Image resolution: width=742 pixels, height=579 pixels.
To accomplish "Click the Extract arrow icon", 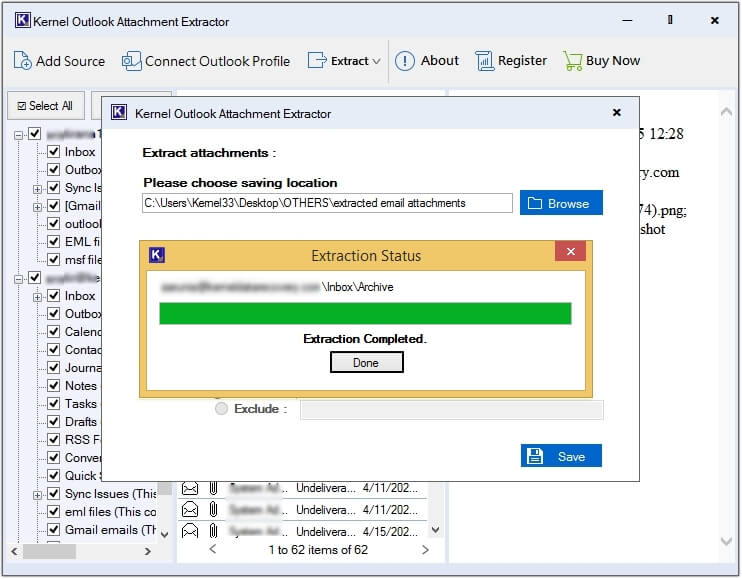I will (x=317, y=61).
